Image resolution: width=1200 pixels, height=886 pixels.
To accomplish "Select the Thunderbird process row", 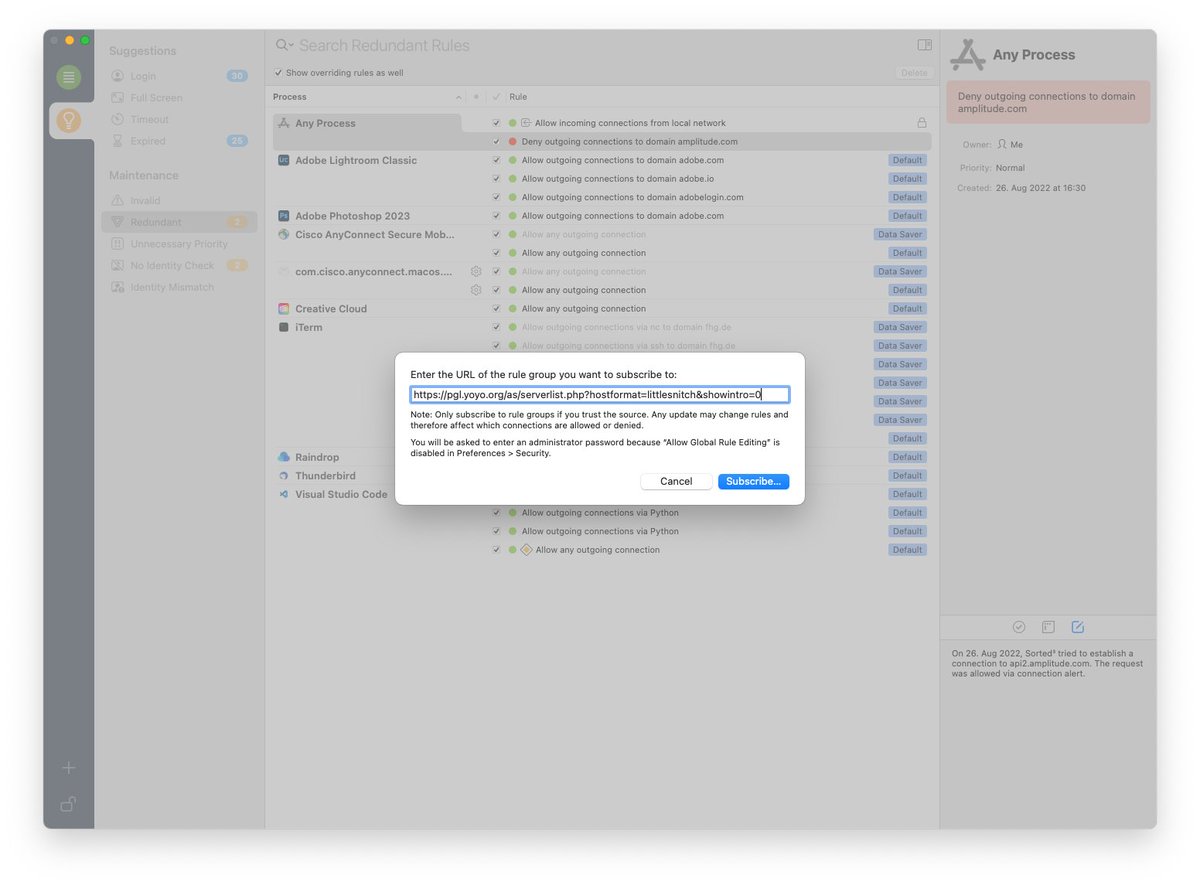I will 367,476.
